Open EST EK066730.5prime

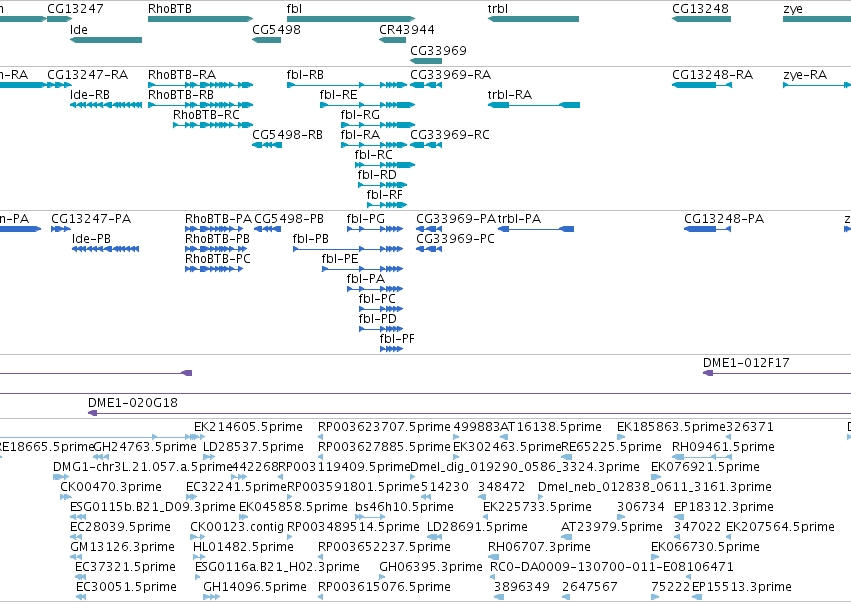[x=705, y=547]
